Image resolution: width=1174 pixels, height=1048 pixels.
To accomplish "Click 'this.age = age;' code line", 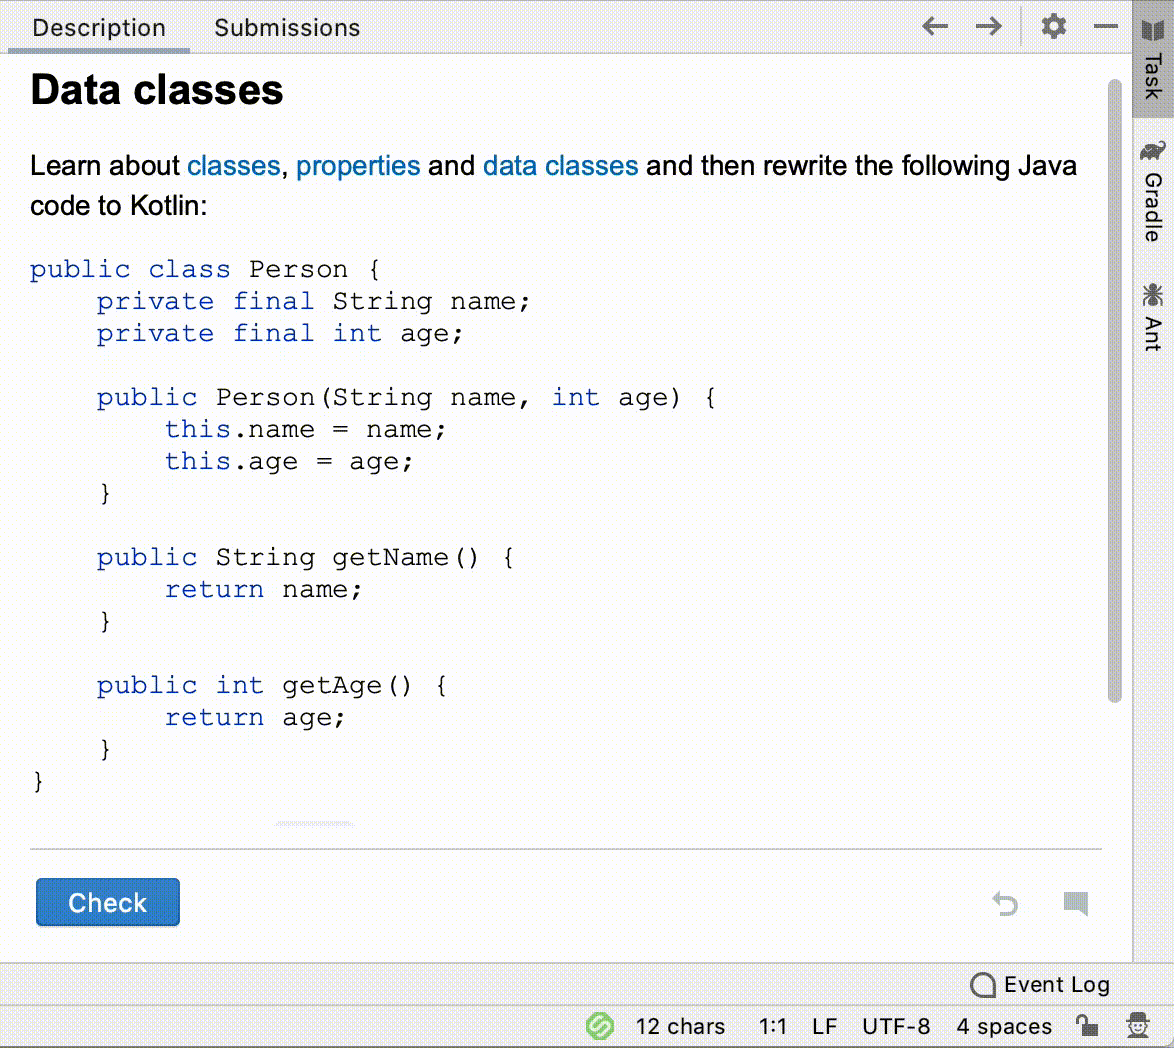I will [288, 462].
